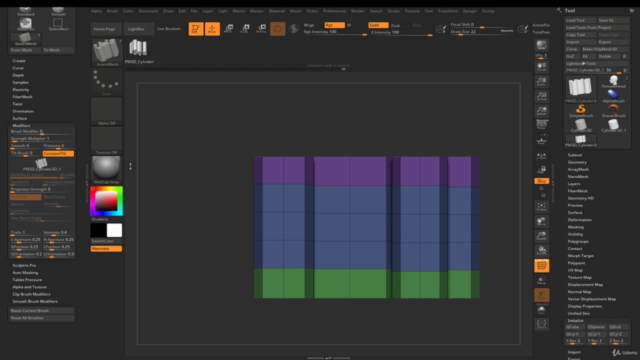Expand the Polygroups section
The width and height of the screenshot is (640, 360).
click(578, 242)
